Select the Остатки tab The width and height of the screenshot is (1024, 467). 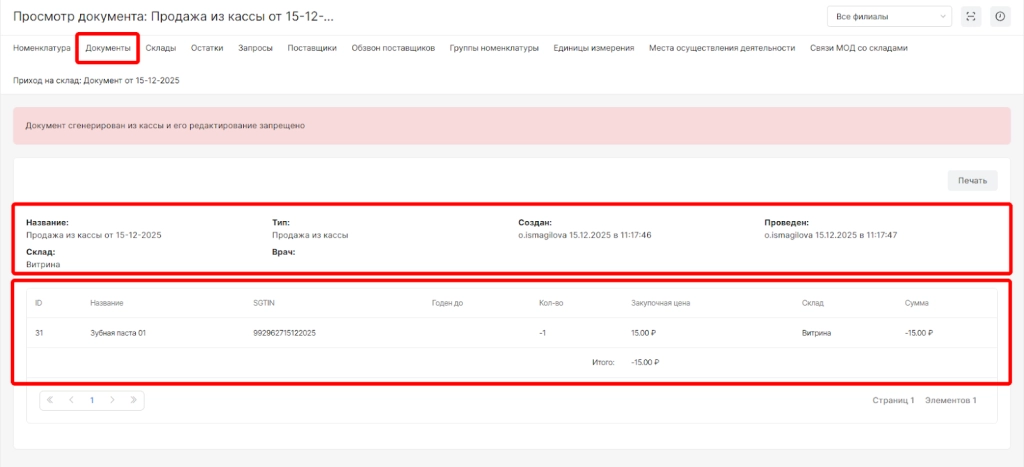[207, 48]
